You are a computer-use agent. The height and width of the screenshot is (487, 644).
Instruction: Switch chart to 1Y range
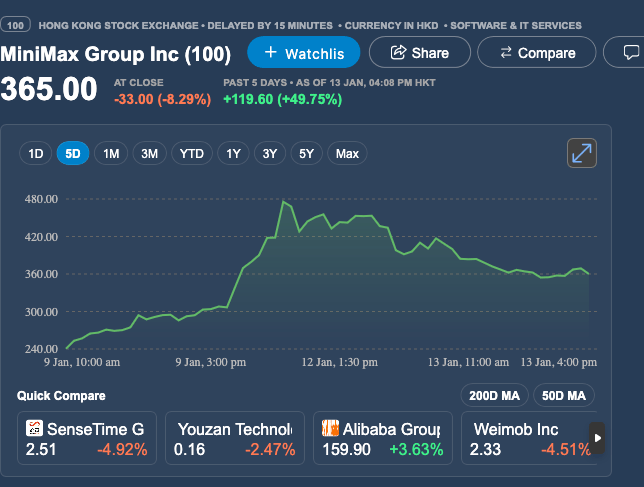(x=233, y=153)
